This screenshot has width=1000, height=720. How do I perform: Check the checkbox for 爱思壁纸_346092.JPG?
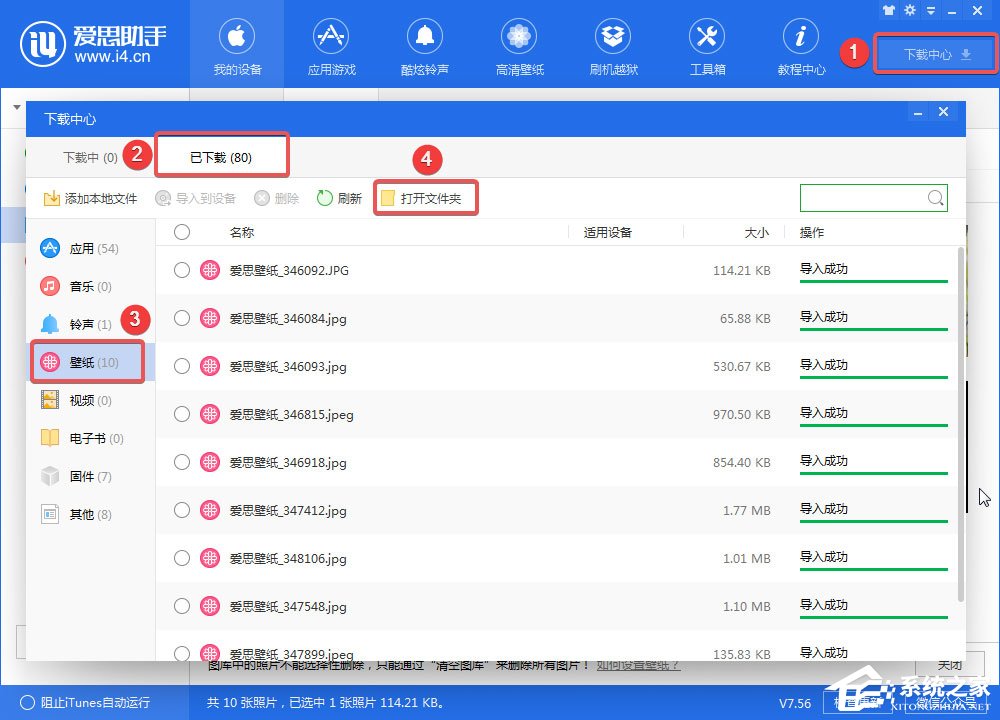pos(181,269)
